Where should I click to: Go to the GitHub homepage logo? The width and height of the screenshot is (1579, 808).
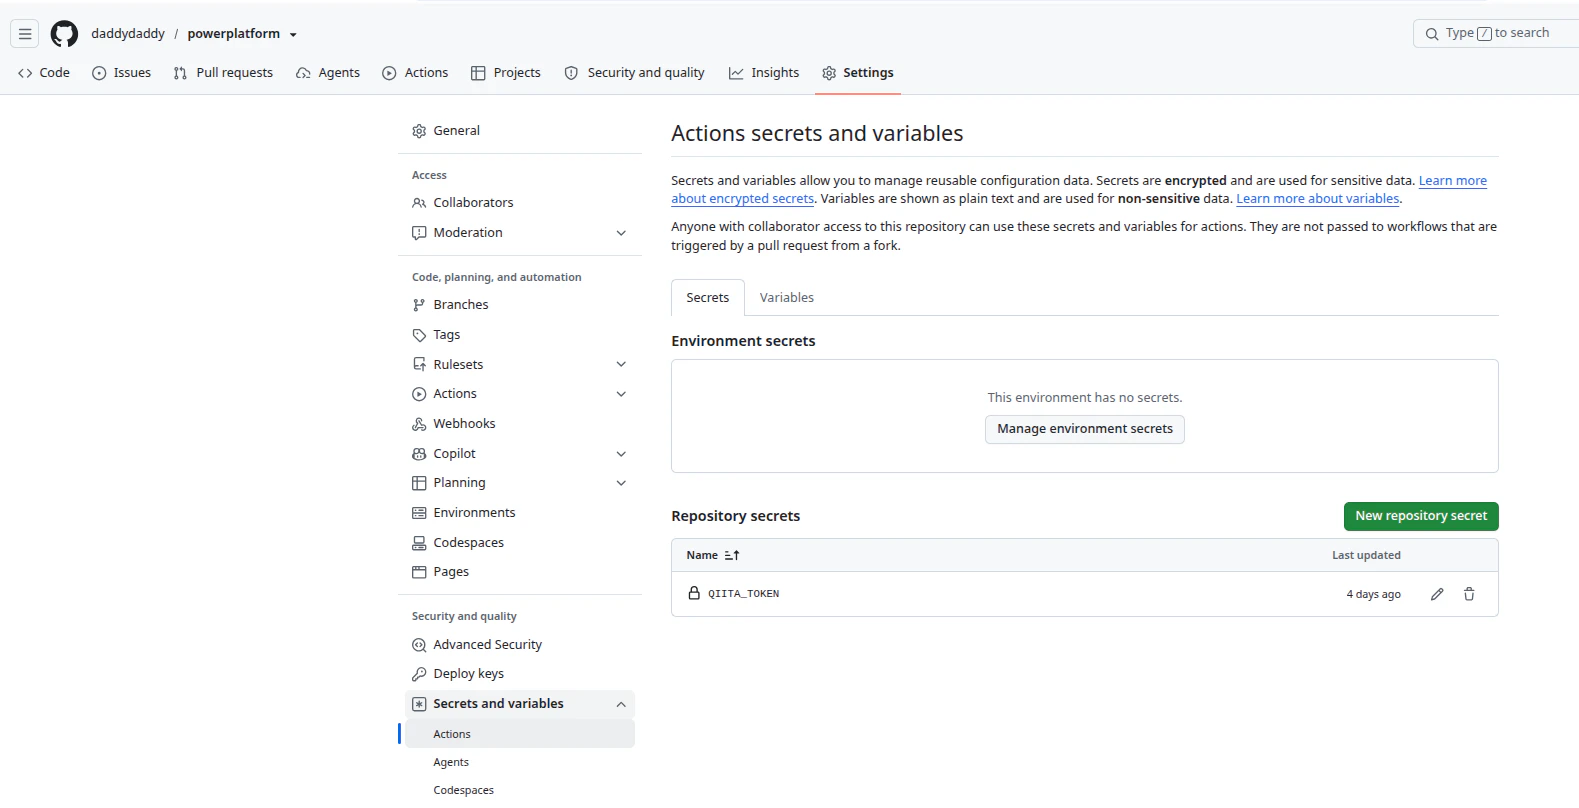click(x=64, y=34)
